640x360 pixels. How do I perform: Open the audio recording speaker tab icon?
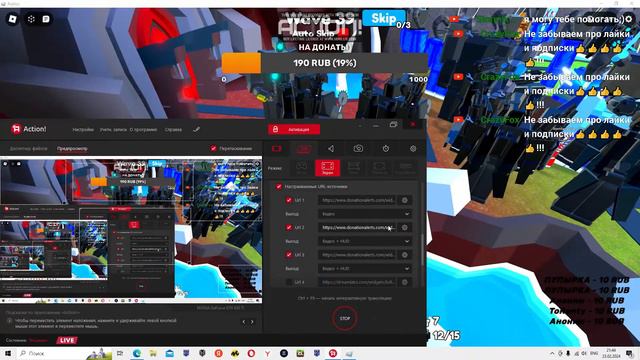(x=331, y=149)
